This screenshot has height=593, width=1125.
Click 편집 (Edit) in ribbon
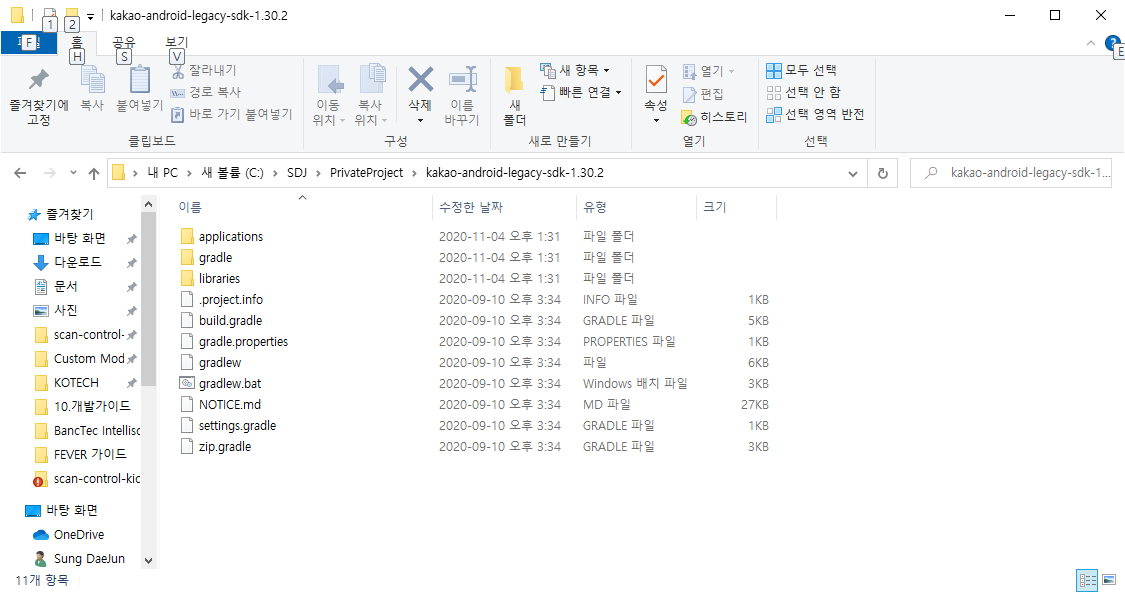click(703, 94)
